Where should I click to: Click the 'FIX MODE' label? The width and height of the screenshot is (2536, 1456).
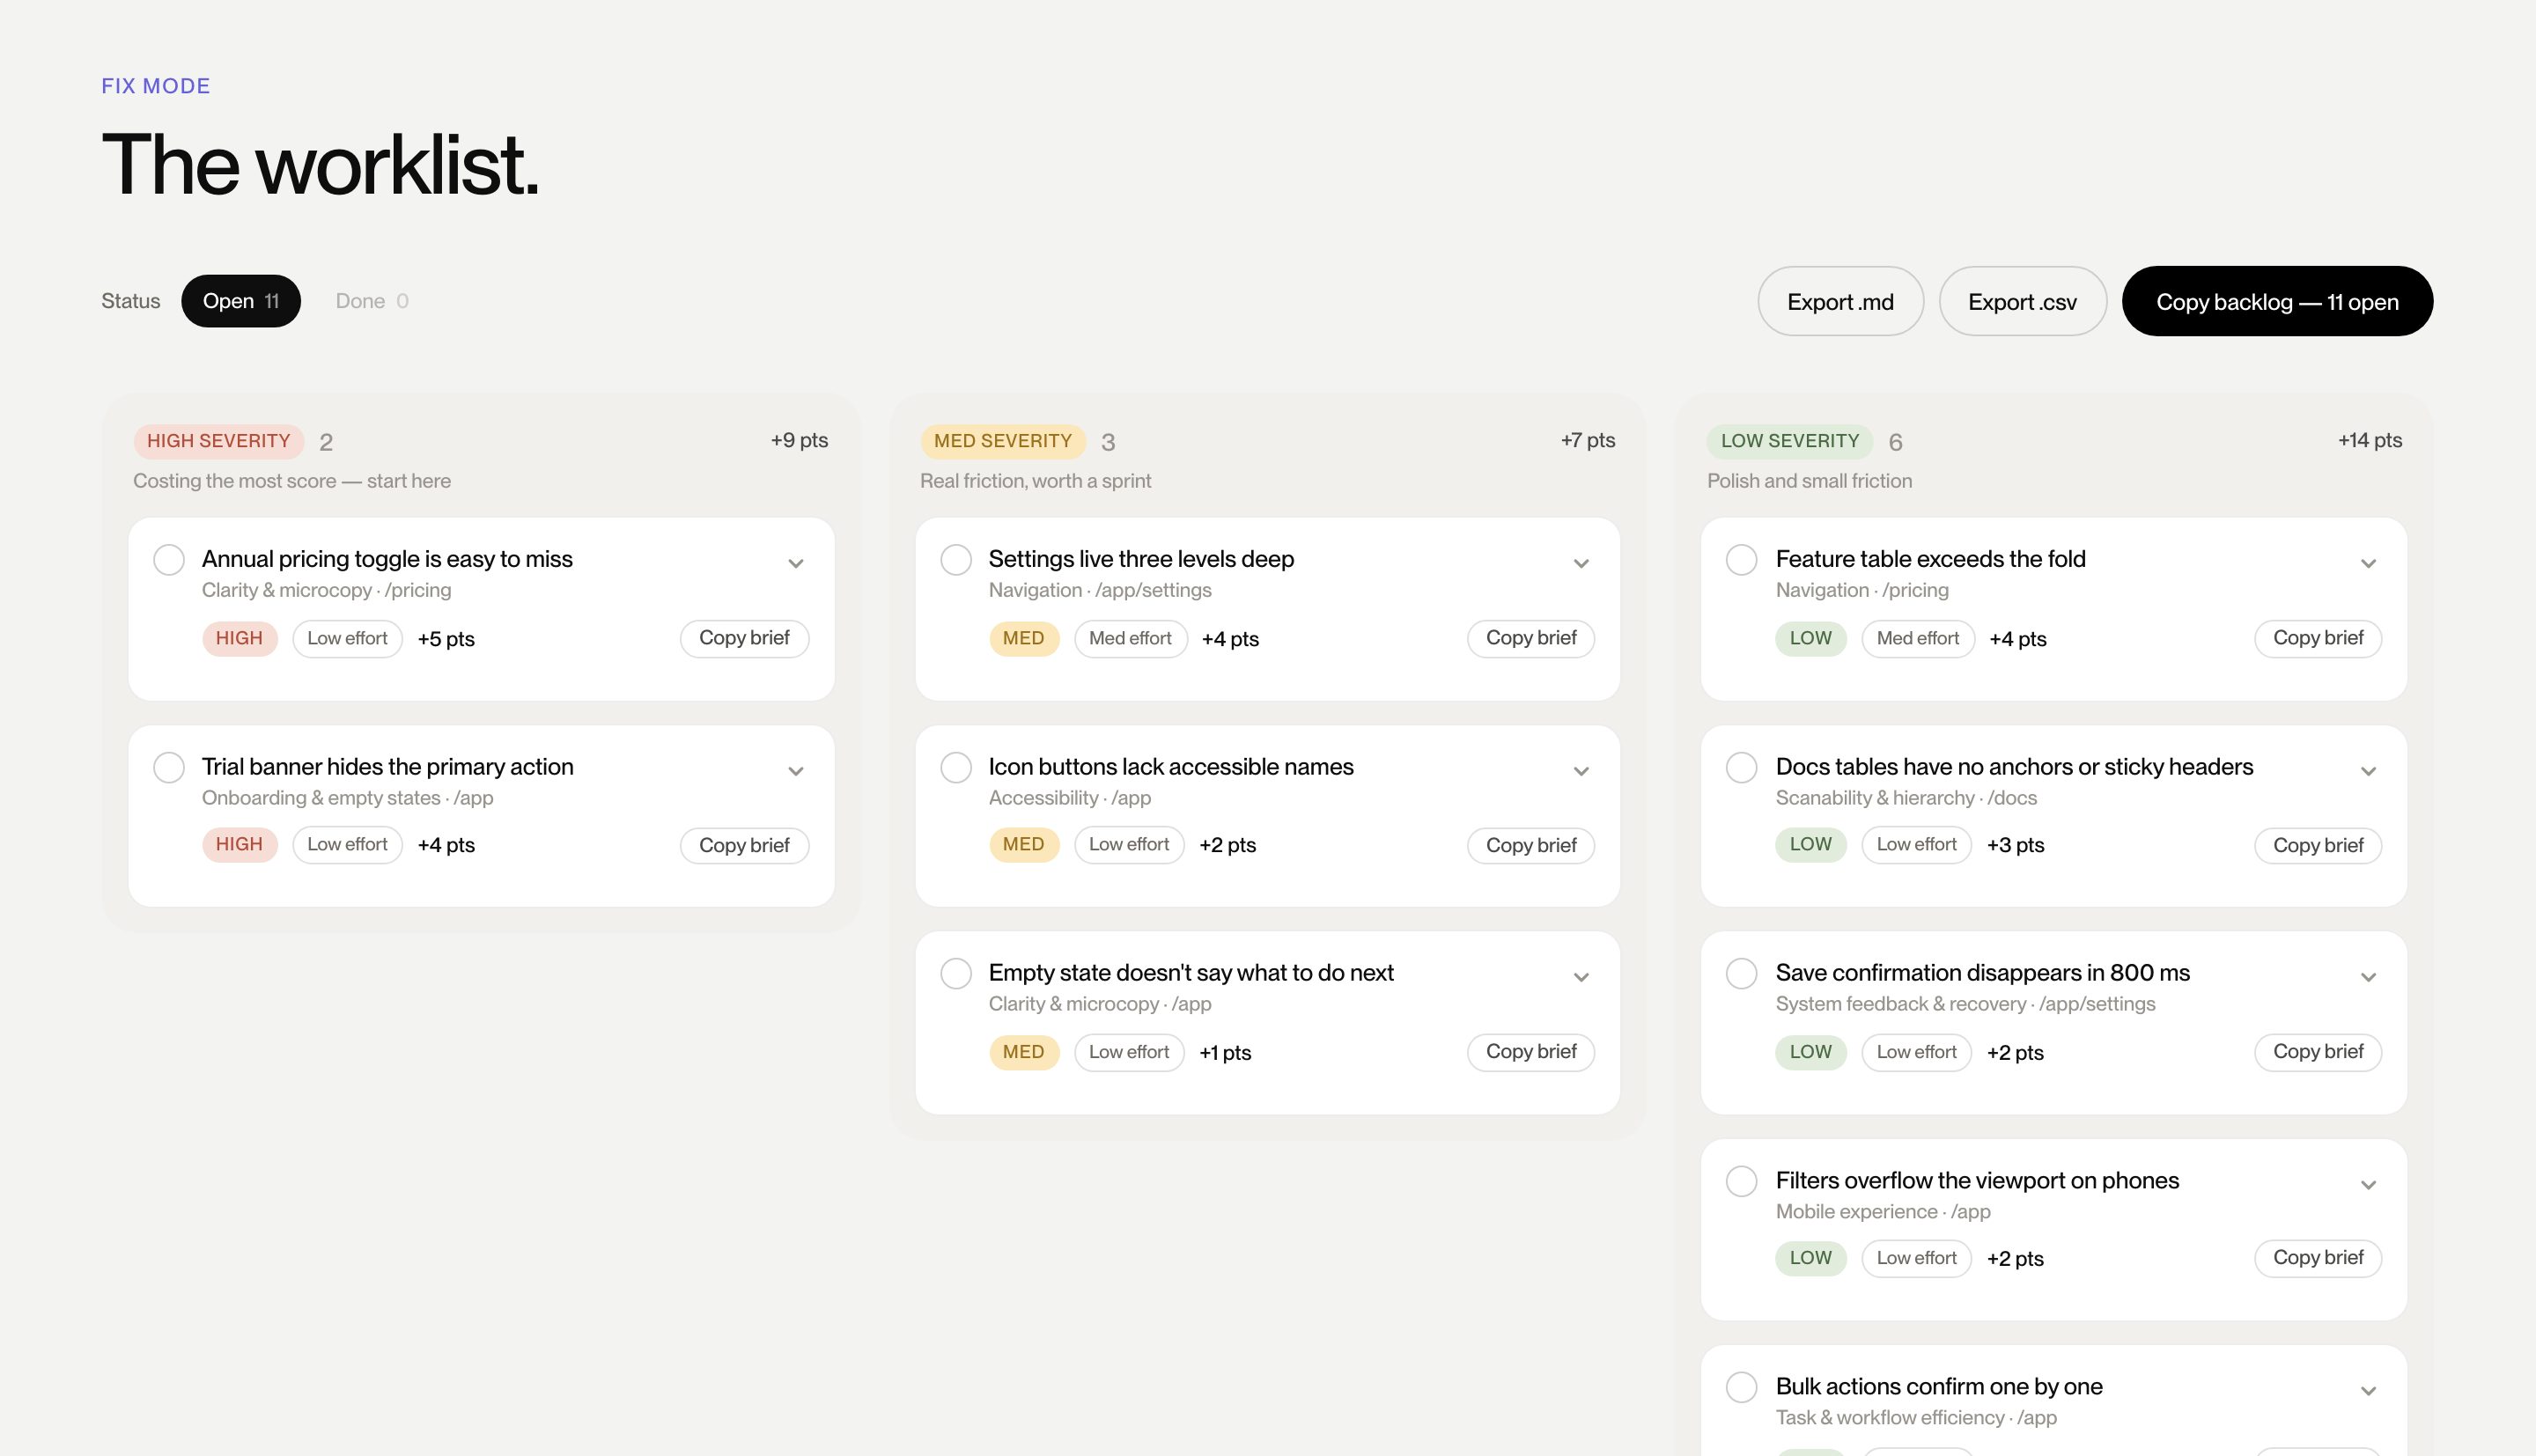[156, 86]
